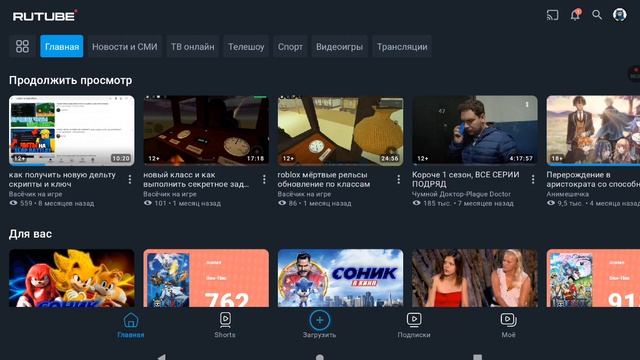Open the all categories grid icon
640x360 pixels.
[22, 47]
